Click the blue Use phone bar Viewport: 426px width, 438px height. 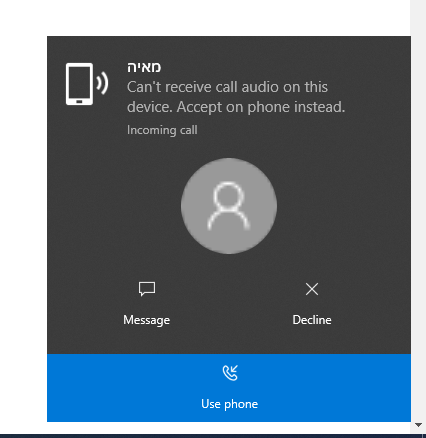point(229,388)
